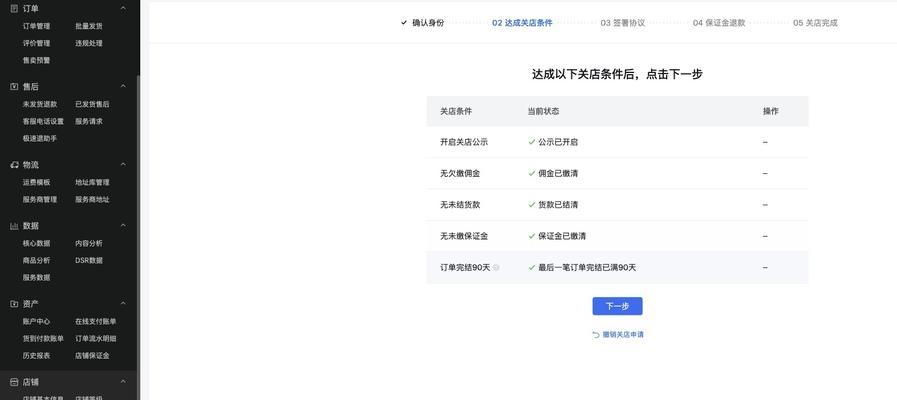Select step 05 关店完成

815,23
